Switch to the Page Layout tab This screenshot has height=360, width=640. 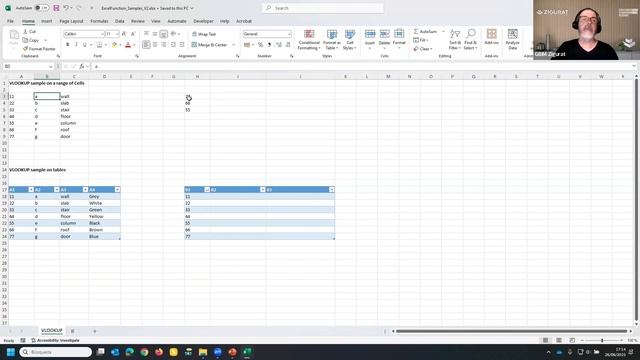point(71,21)
